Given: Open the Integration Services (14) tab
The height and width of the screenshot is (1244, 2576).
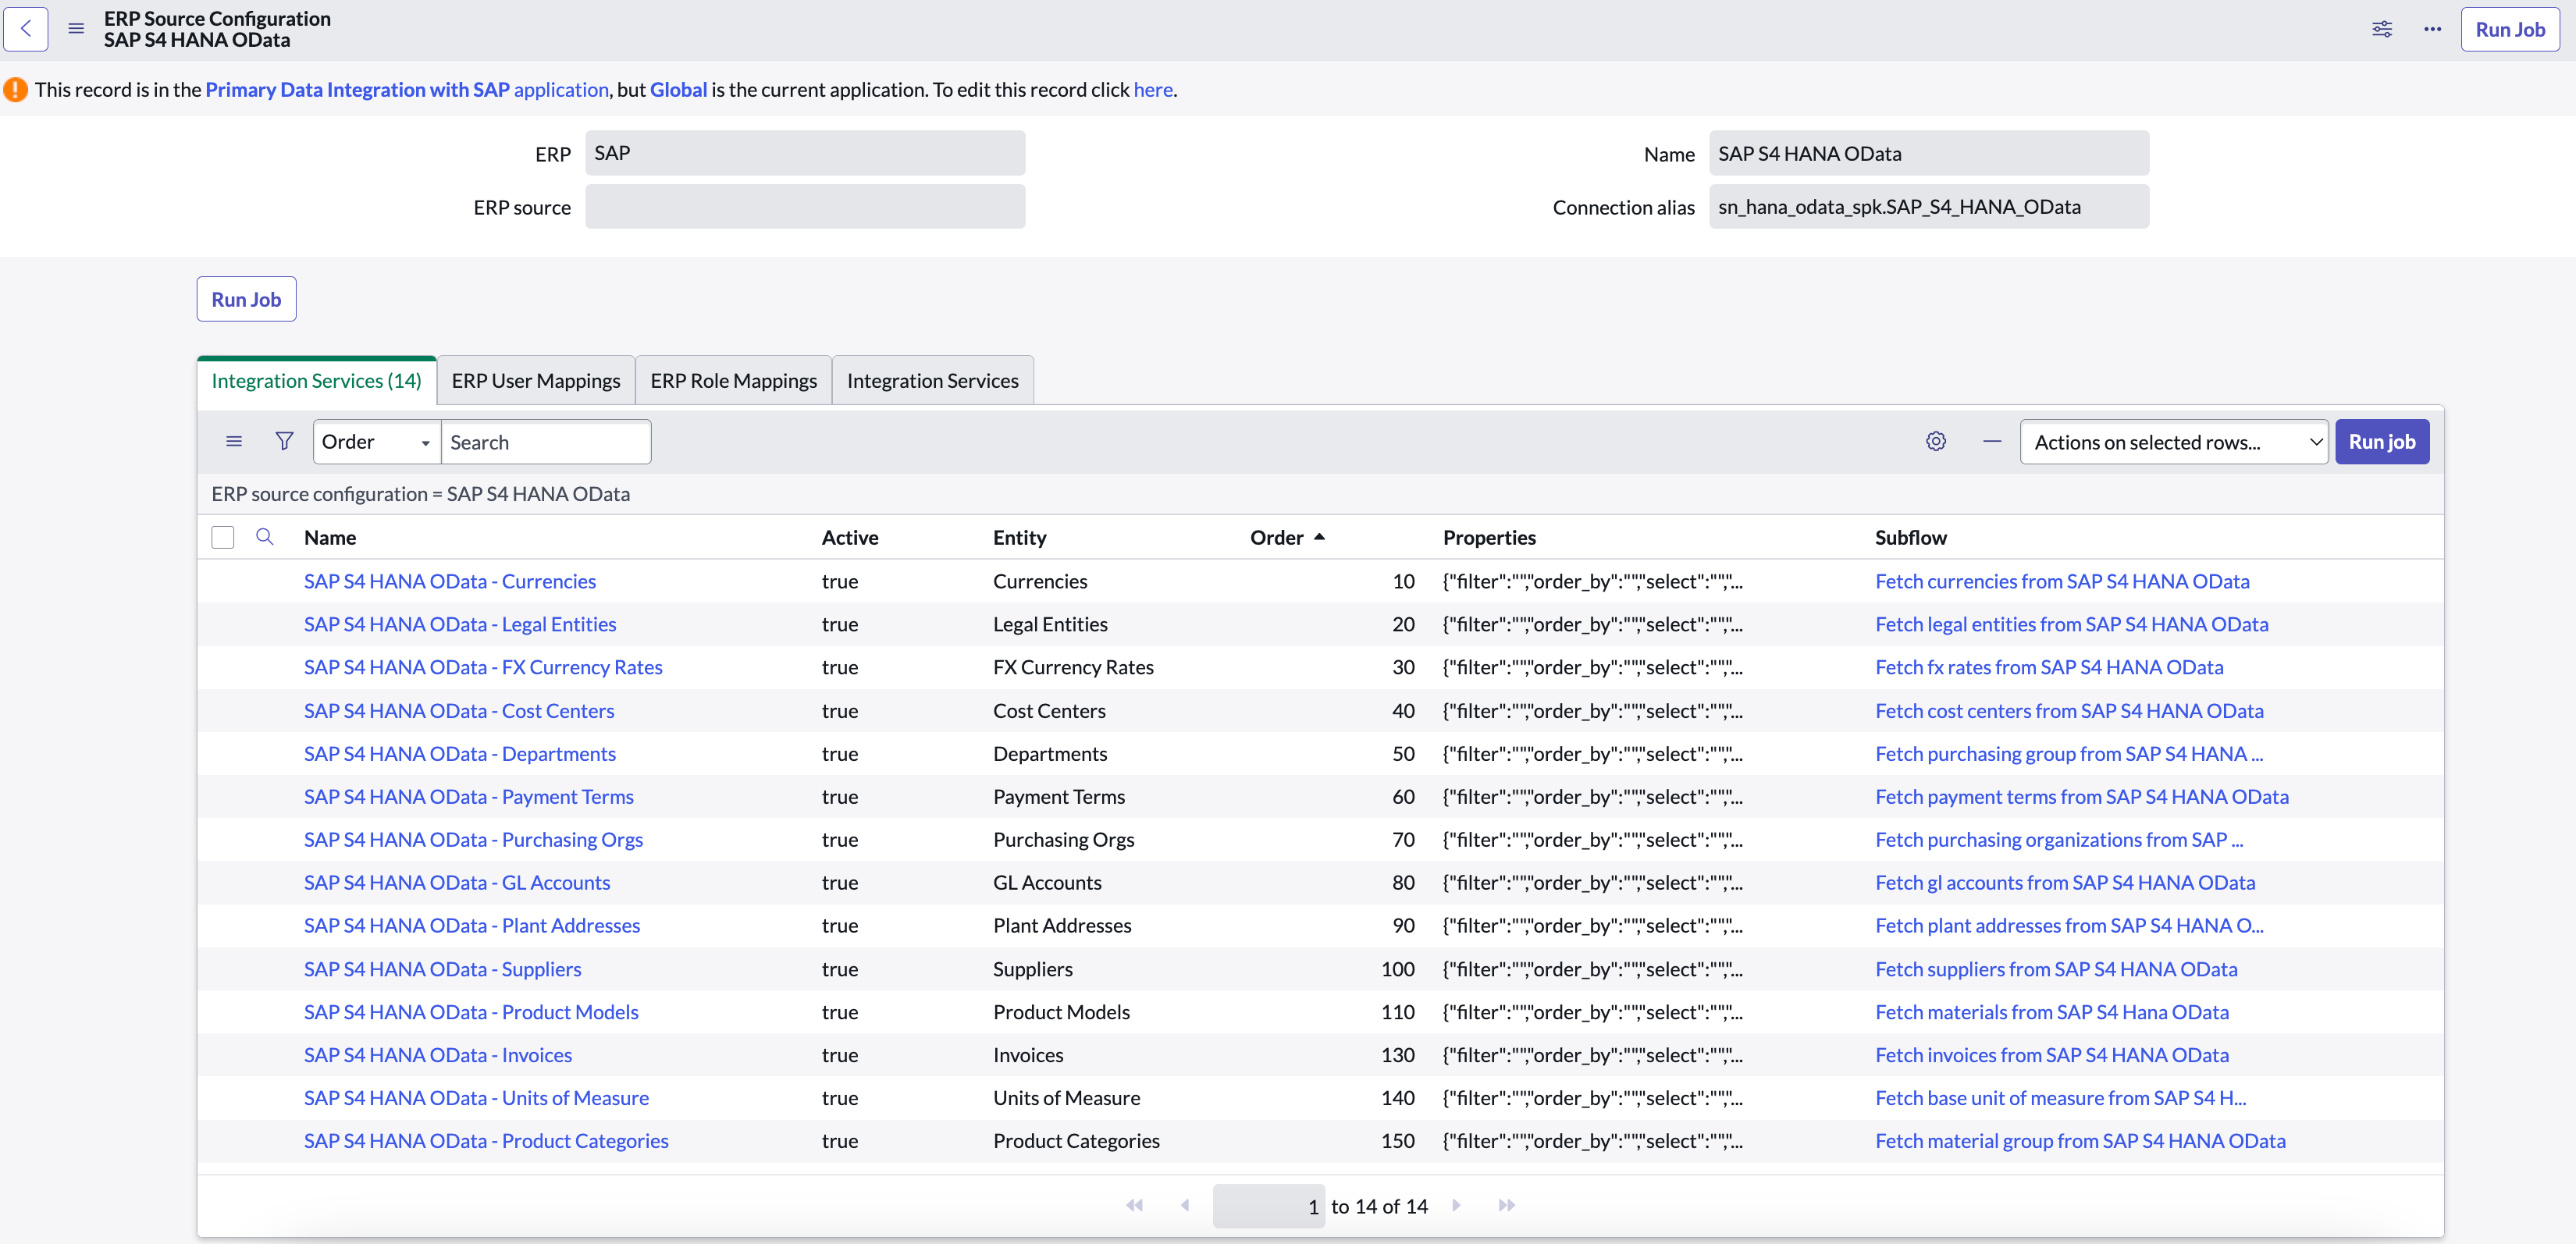Looking at the screenshot, I should (x=317, y=381).
